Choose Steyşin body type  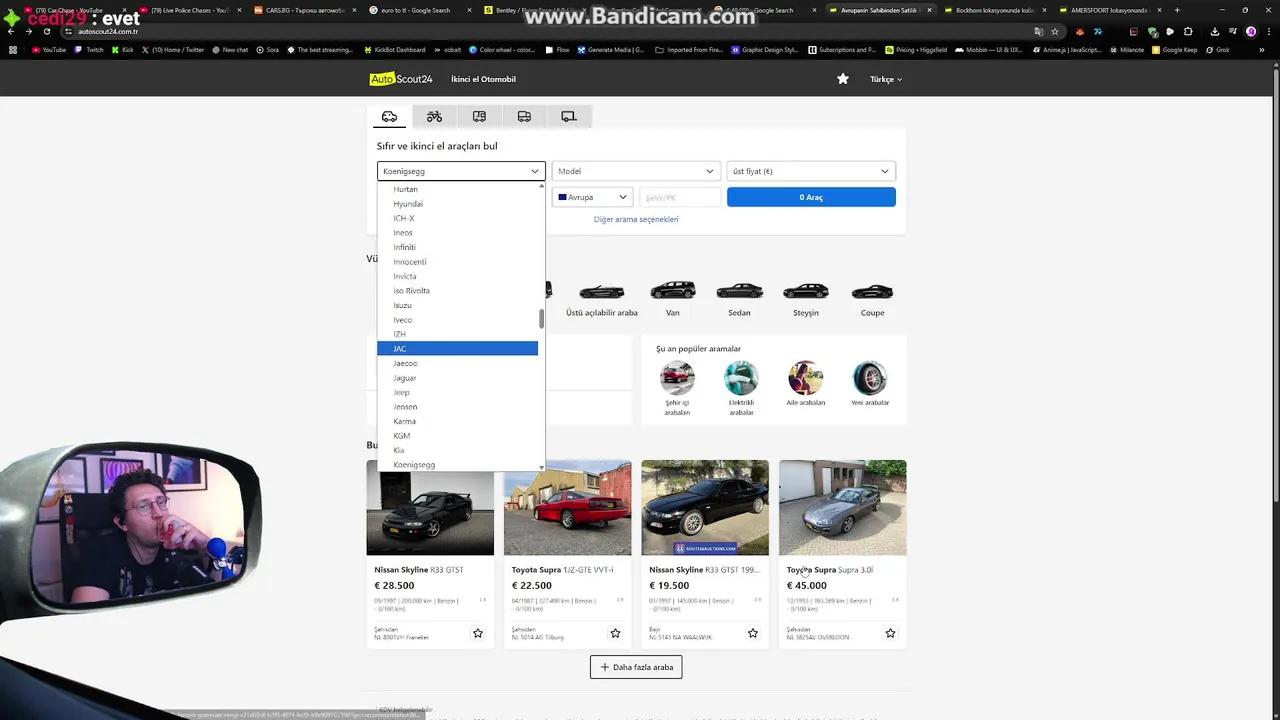tap(806, 298)
